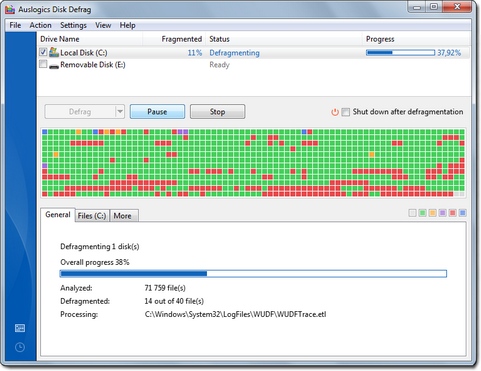
Task: Click the Overall progress 38% label
Action: [x=95, y=262]
